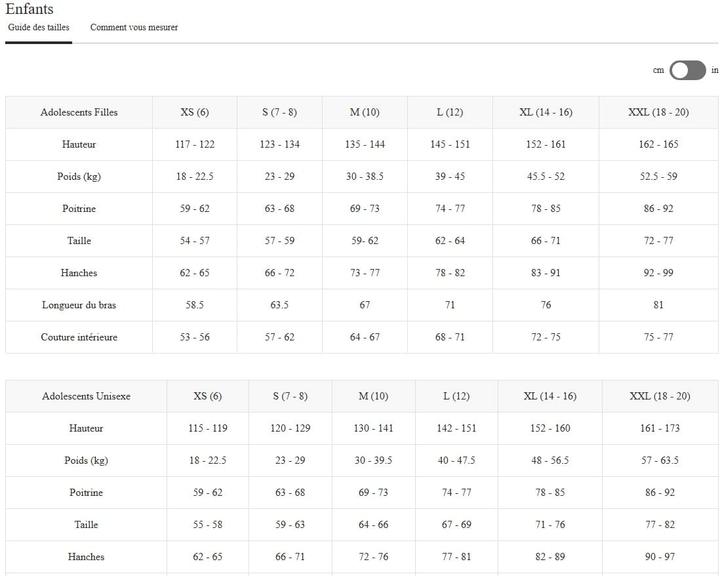Click the 58.5 arm length cell

(x=195, y=305)
